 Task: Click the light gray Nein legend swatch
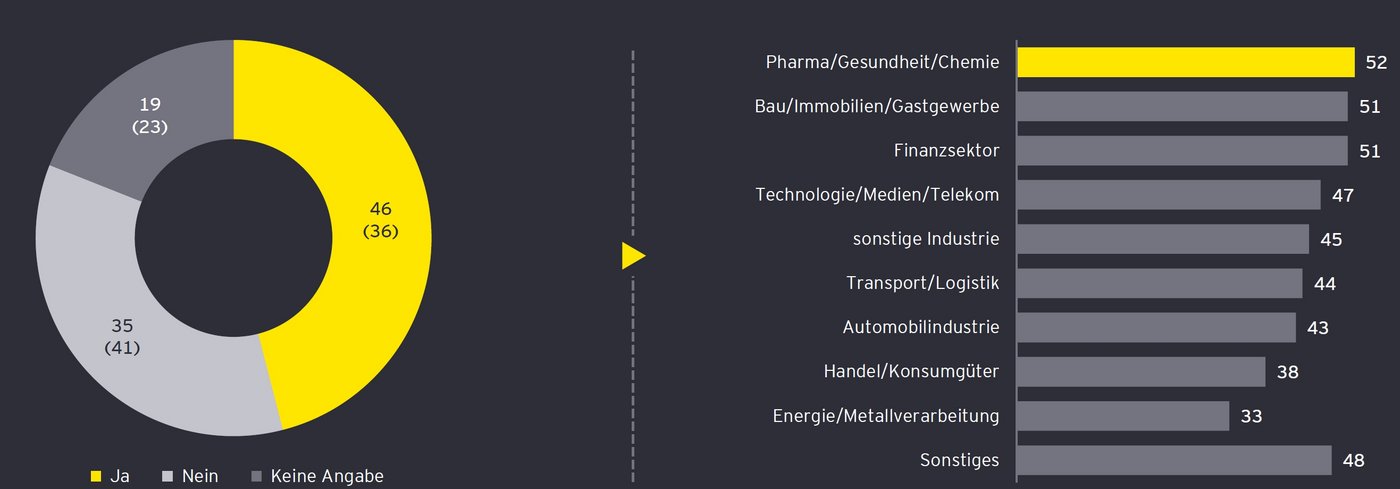coord(167,476)
